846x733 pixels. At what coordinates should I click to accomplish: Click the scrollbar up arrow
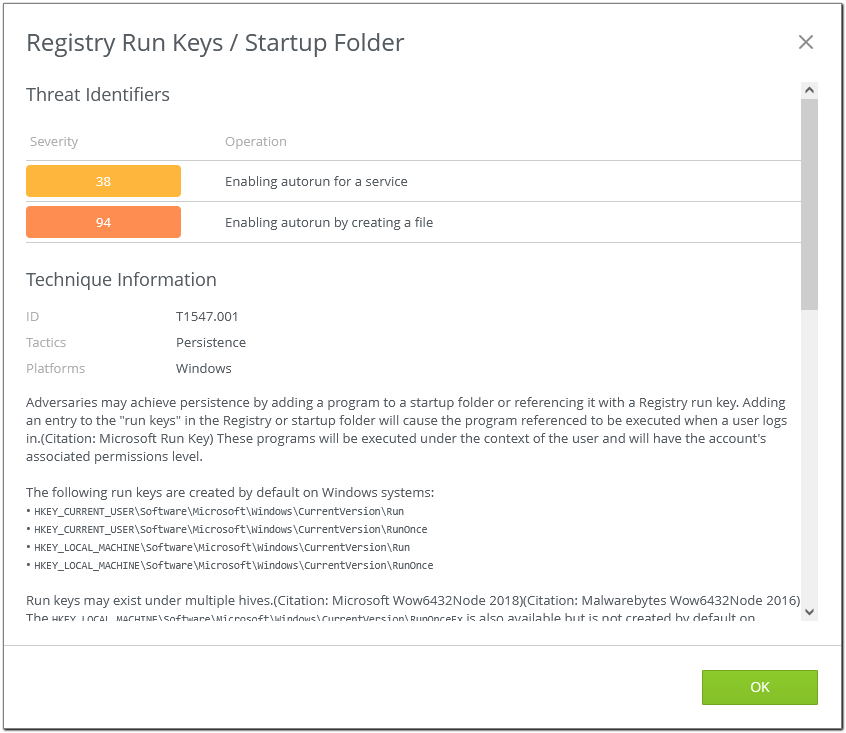pyautogui.click(x=810, y=90)
